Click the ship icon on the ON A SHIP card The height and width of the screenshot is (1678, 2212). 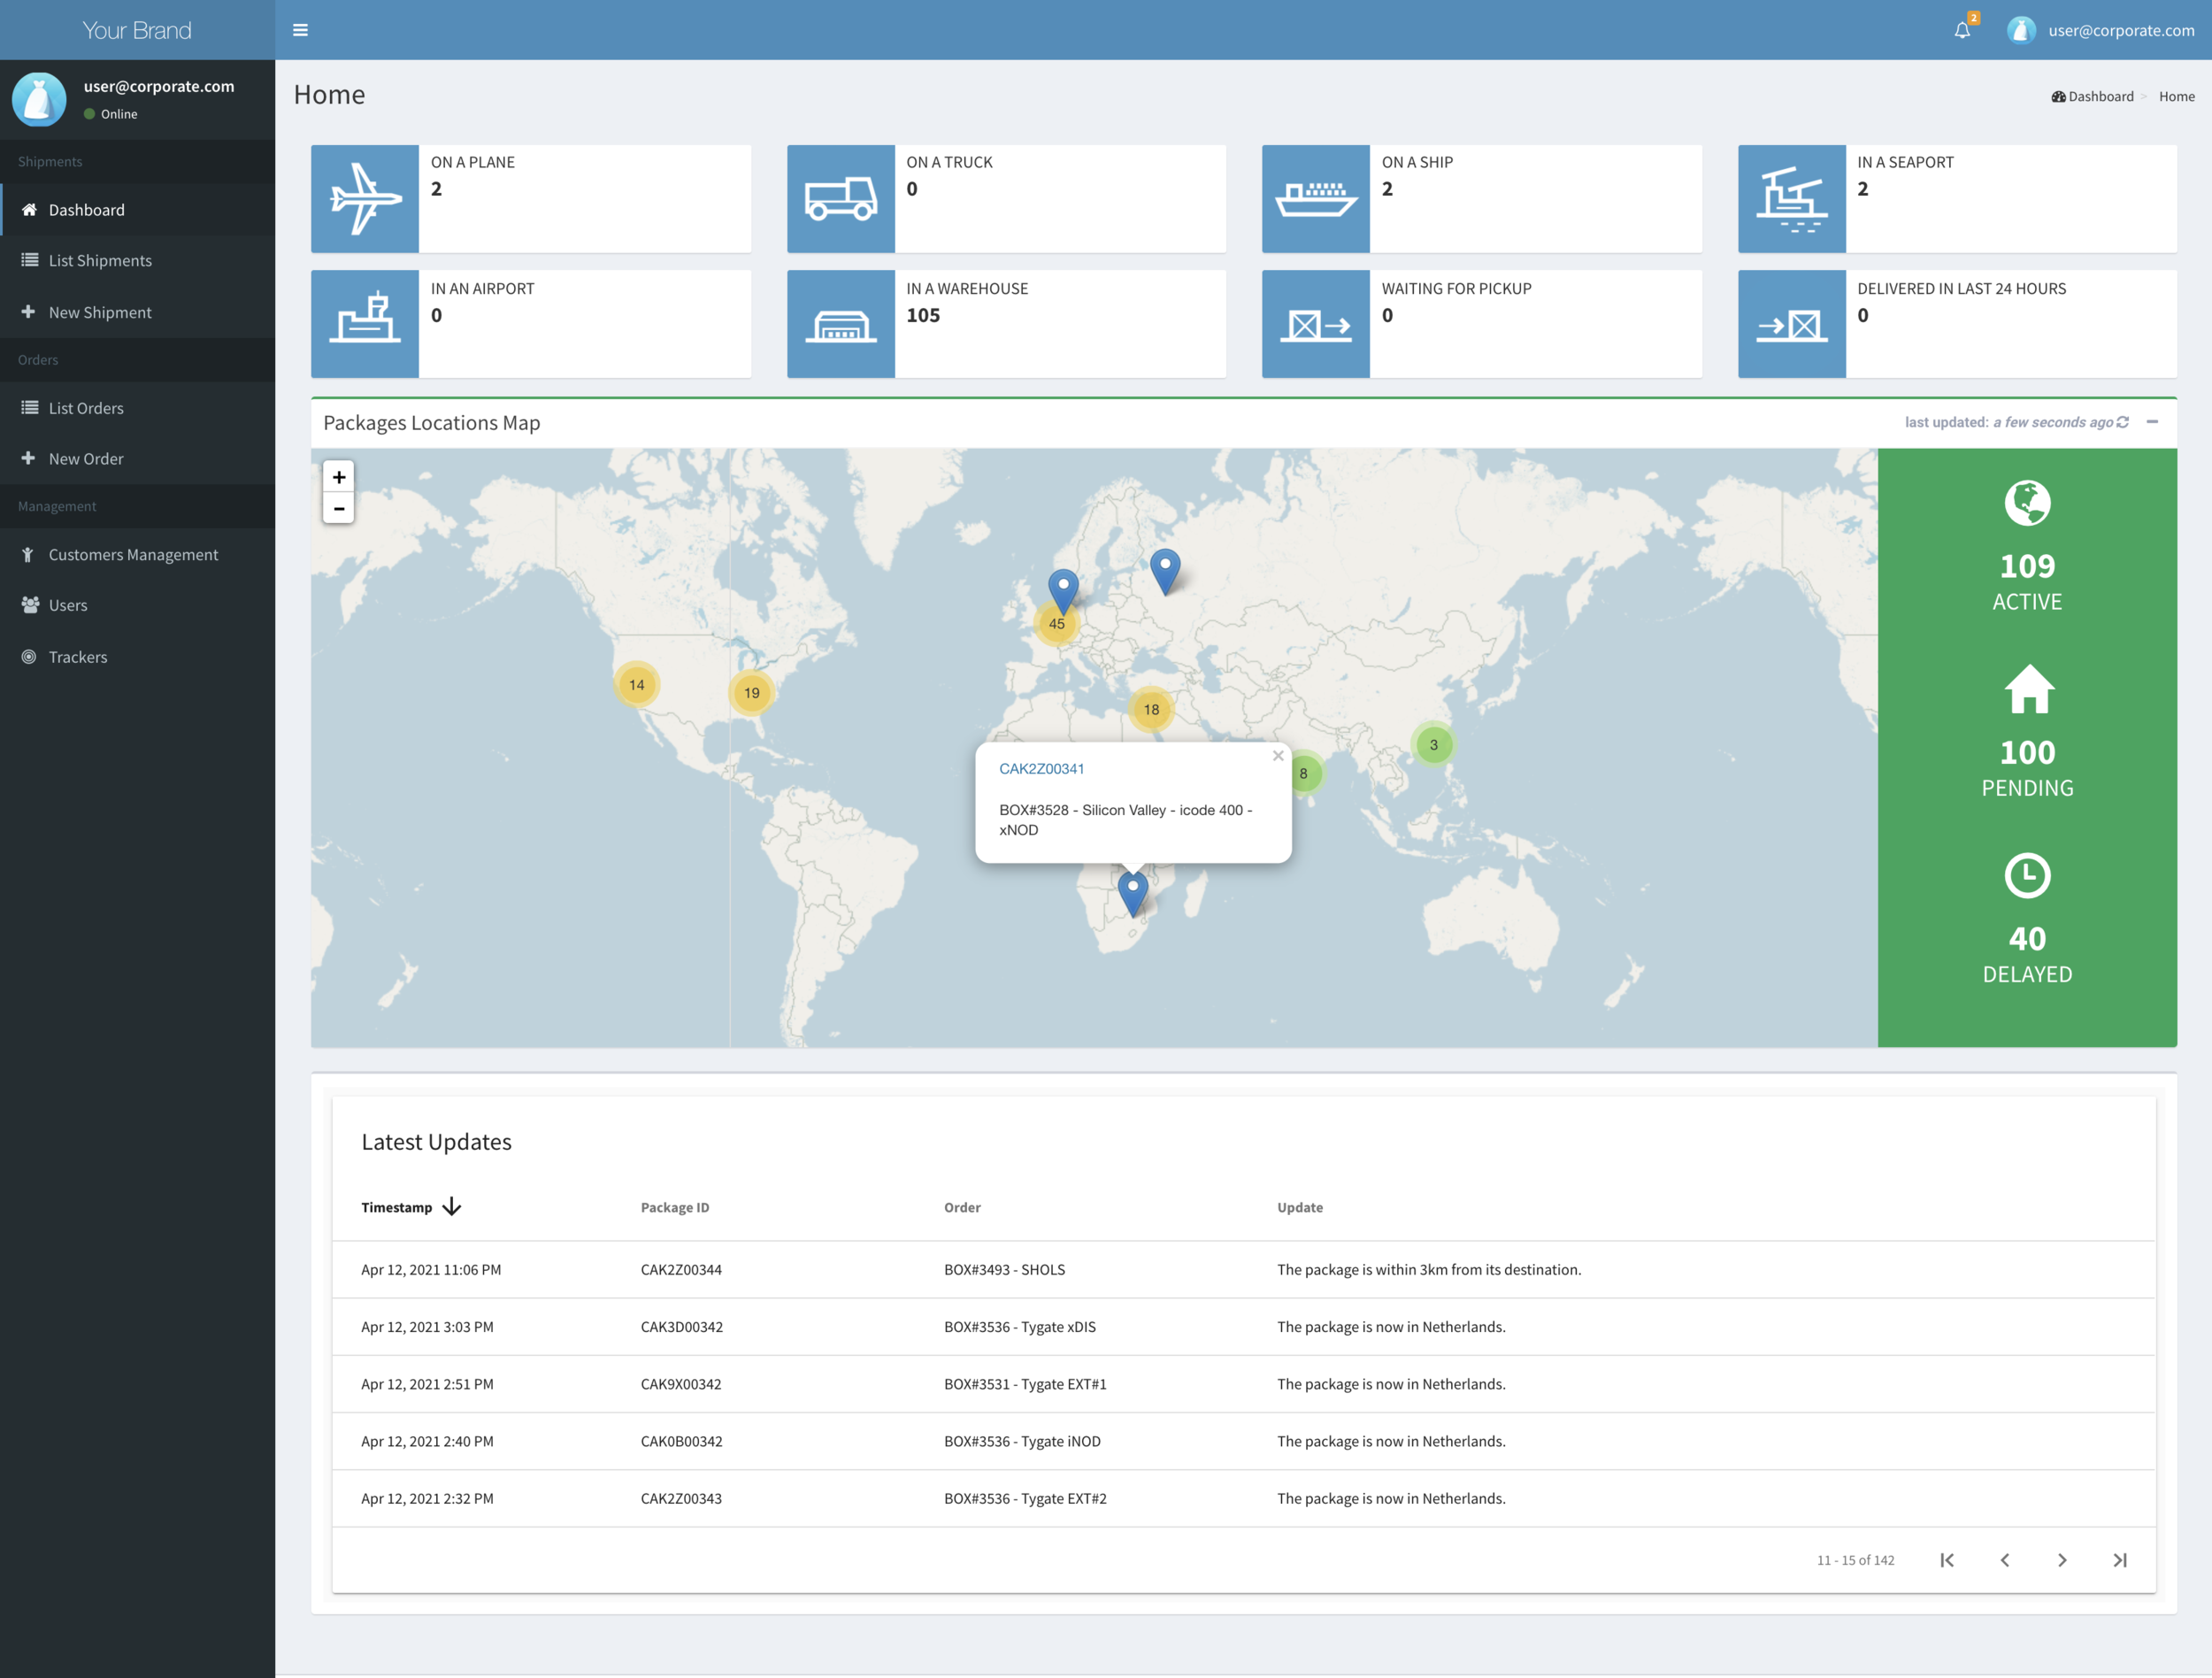(1316, 197)
